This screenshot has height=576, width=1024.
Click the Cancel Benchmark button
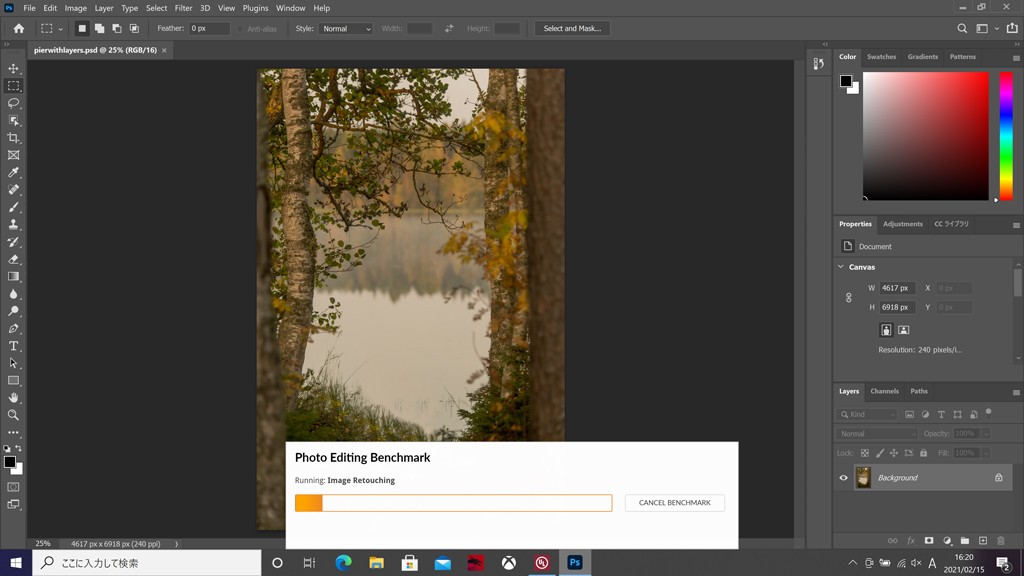pyautogui.click(x=674, y=503)
